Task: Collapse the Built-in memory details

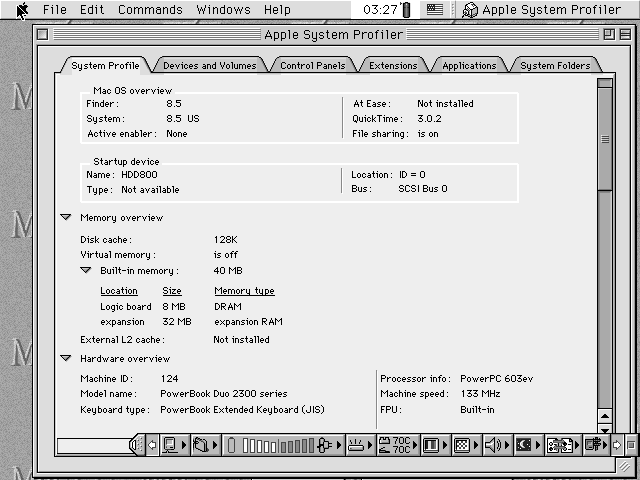Action: click(x=86, y=270)
